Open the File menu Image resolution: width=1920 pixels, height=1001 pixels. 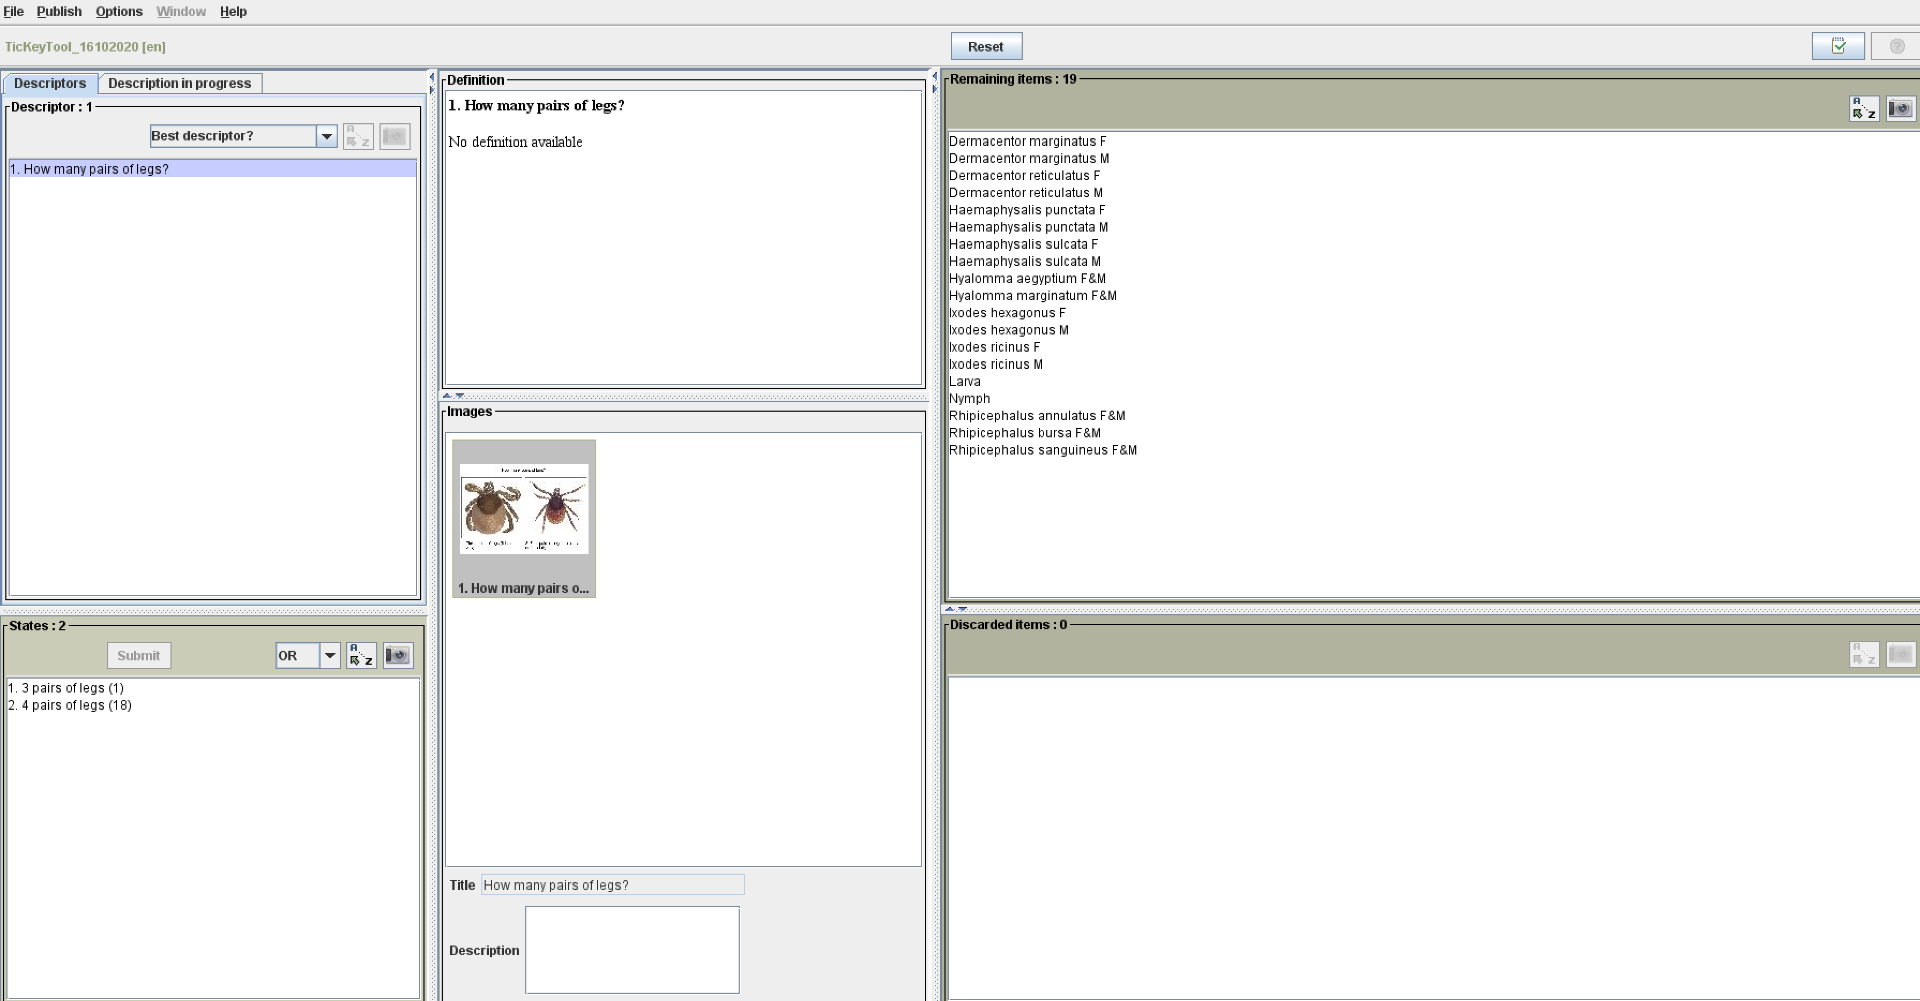click(x=14, y=11)
